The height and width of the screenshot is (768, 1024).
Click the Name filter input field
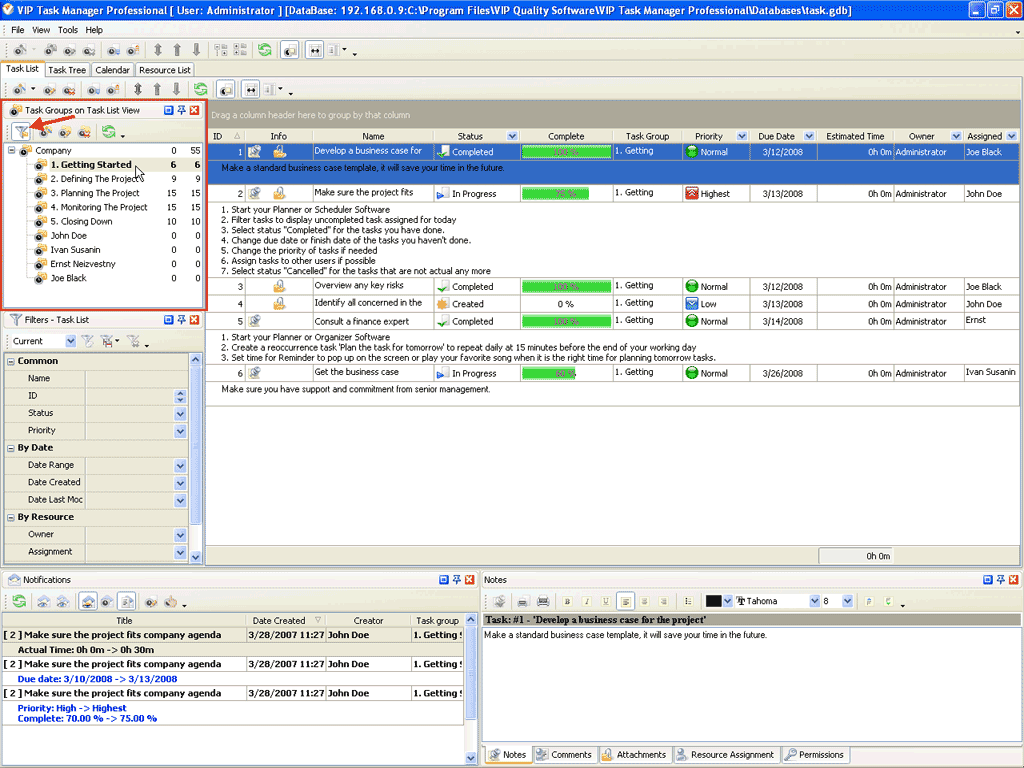click(136, 378)
